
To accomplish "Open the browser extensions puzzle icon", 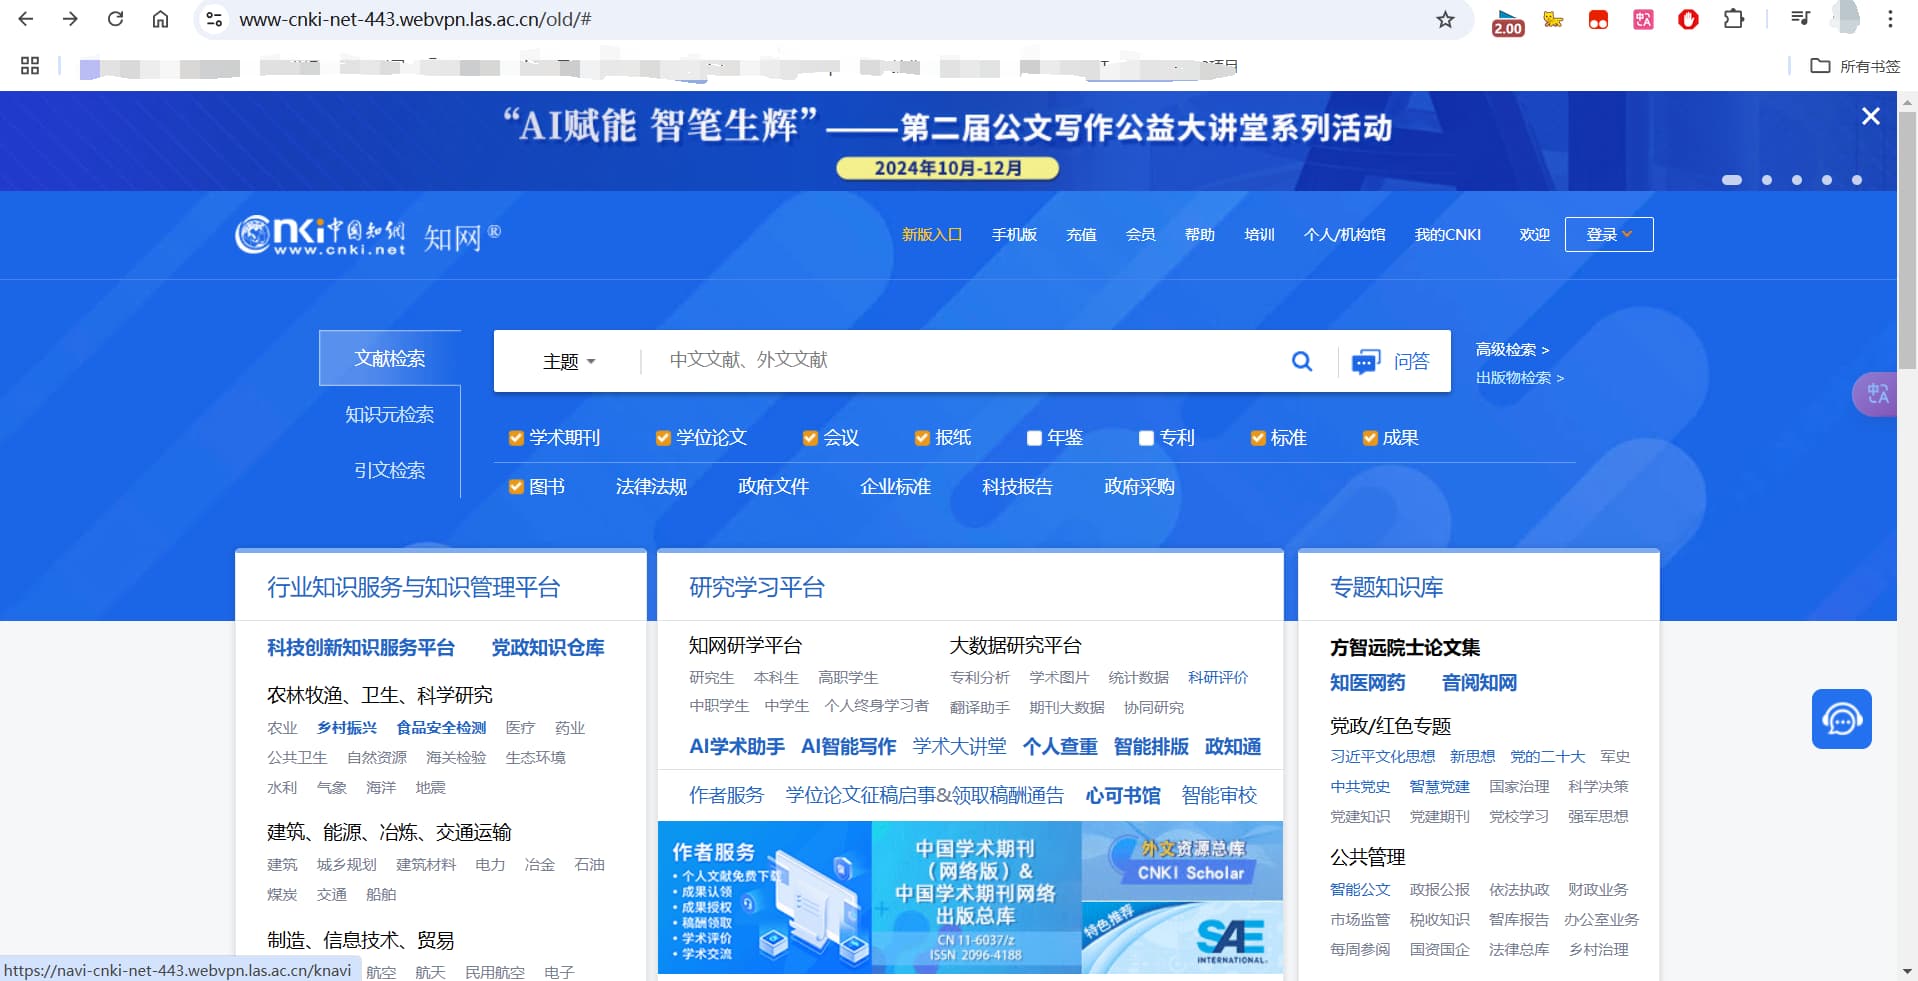I will pyautogui.click(x=1734, y=19).
